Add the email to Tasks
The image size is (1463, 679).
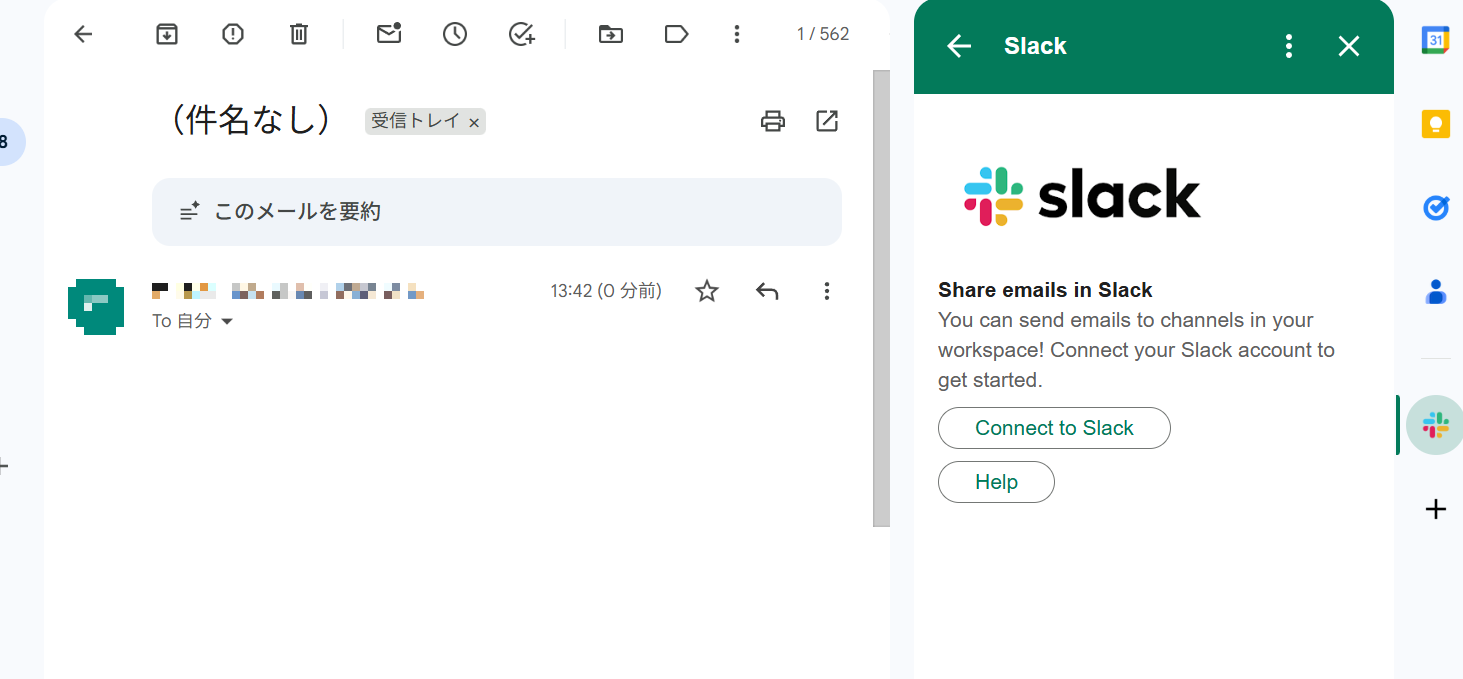tap(521, 33)
